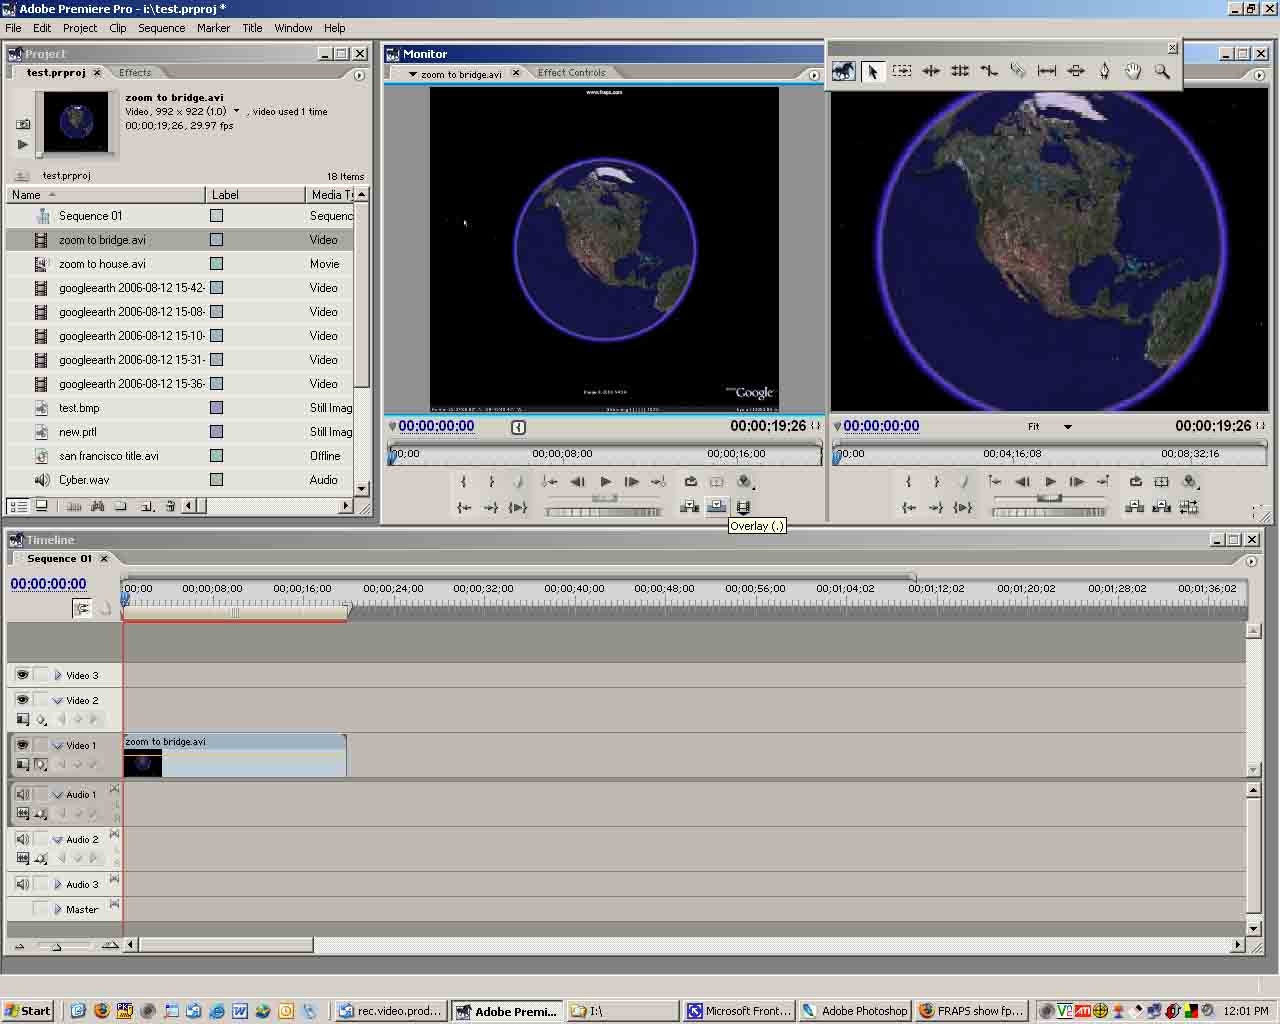Select the Pen tool

[x=1105, y=71]
